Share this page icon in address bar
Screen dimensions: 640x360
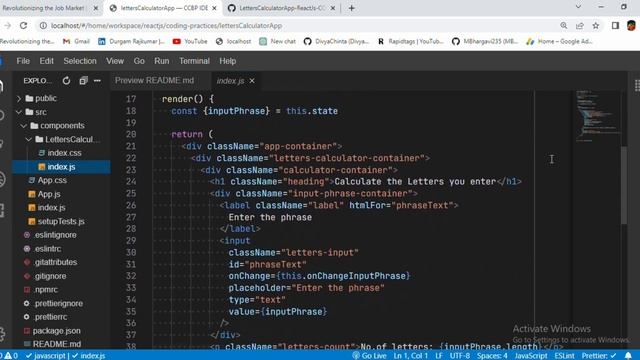pos(580,26)
